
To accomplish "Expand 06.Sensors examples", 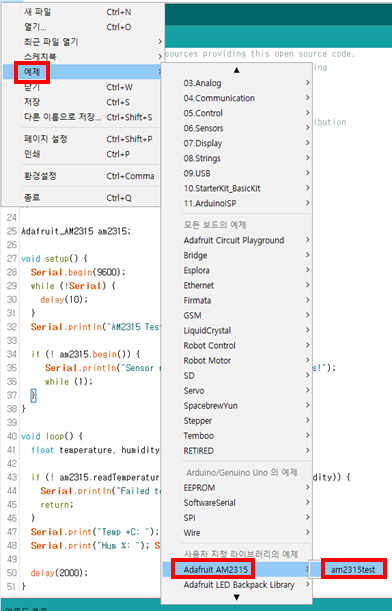I will (x=237, y=128).
